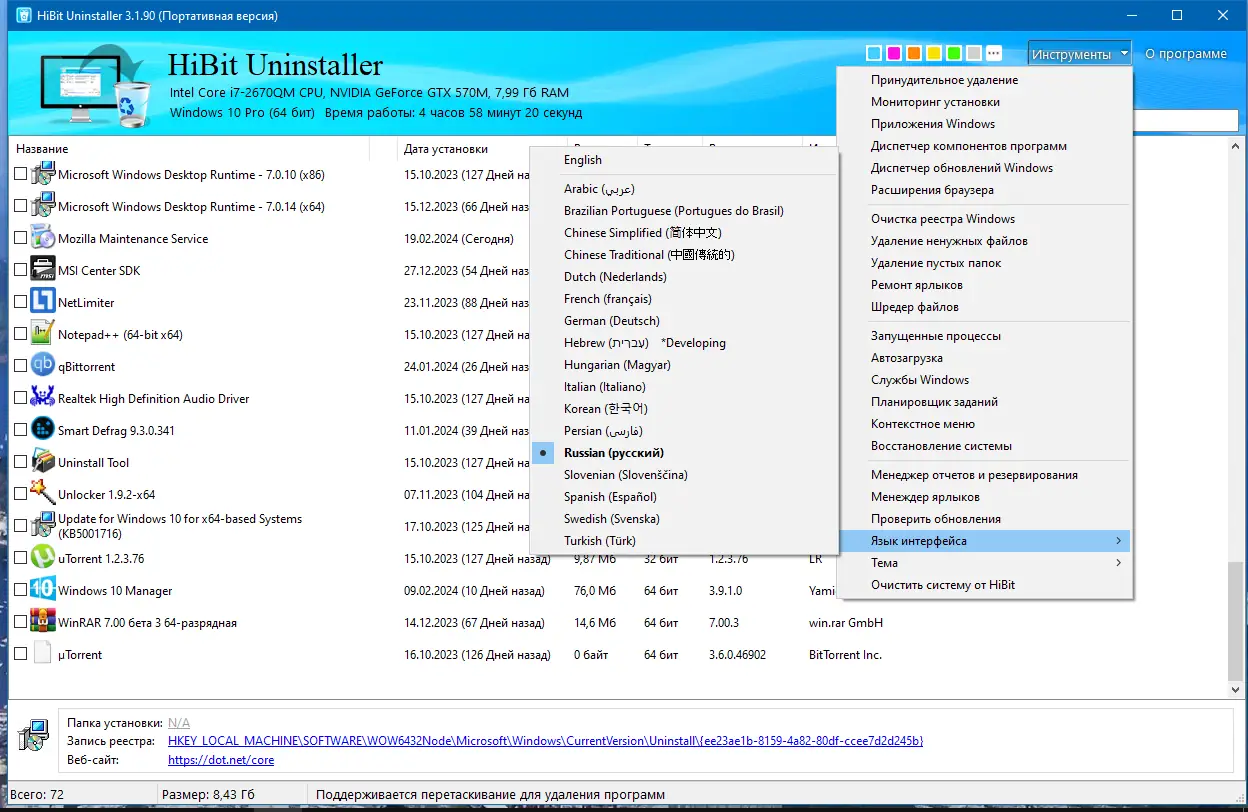Click the Notepad++ program icon
Viewport: 1248px width, 812px height.
click(42, 334)
